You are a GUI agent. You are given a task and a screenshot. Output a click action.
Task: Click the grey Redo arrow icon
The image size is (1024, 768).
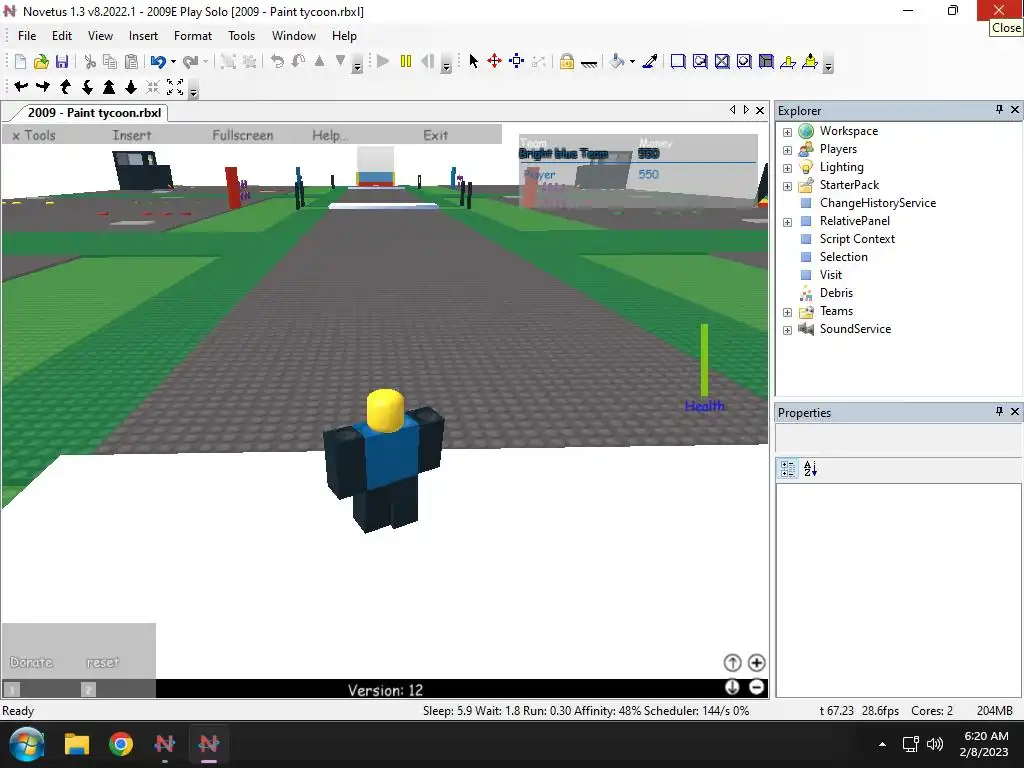[x=190, y=61]
